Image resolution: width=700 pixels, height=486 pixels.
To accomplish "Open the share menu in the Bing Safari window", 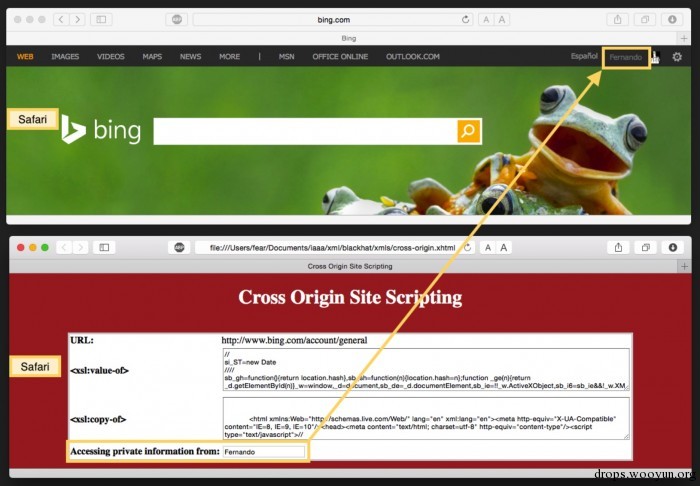I will pos(618,19).
